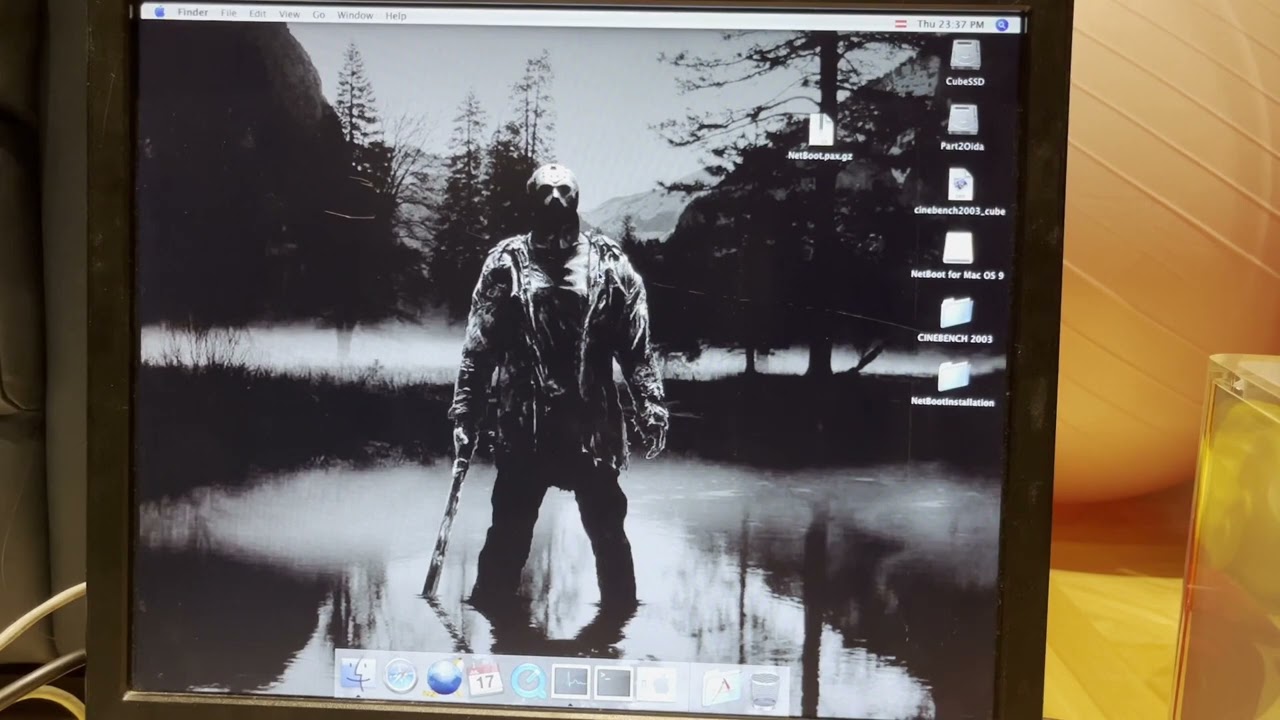The image size is (1280, 720).
Task: Select the NetBoot.pax.gz file icon
Action: 820,130
